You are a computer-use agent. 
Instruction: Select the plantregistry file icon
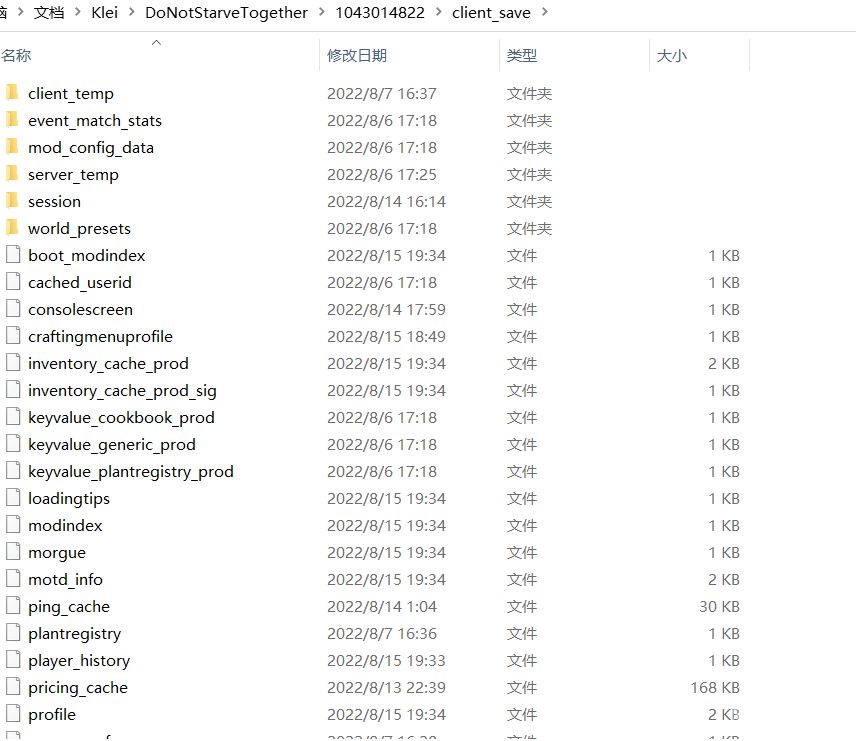(x=13, y=633)
